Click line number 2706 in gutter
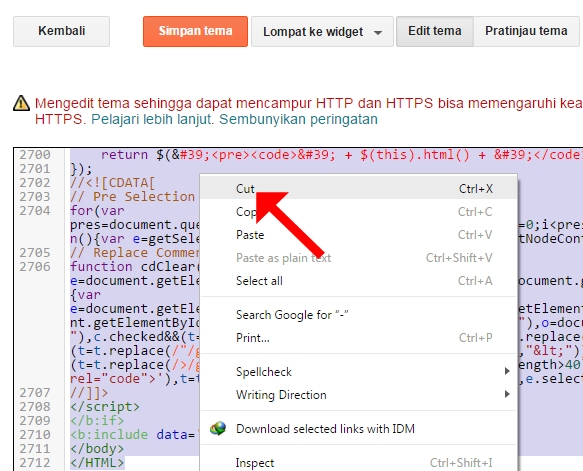583x471 pixels. (x=35, y=267)
